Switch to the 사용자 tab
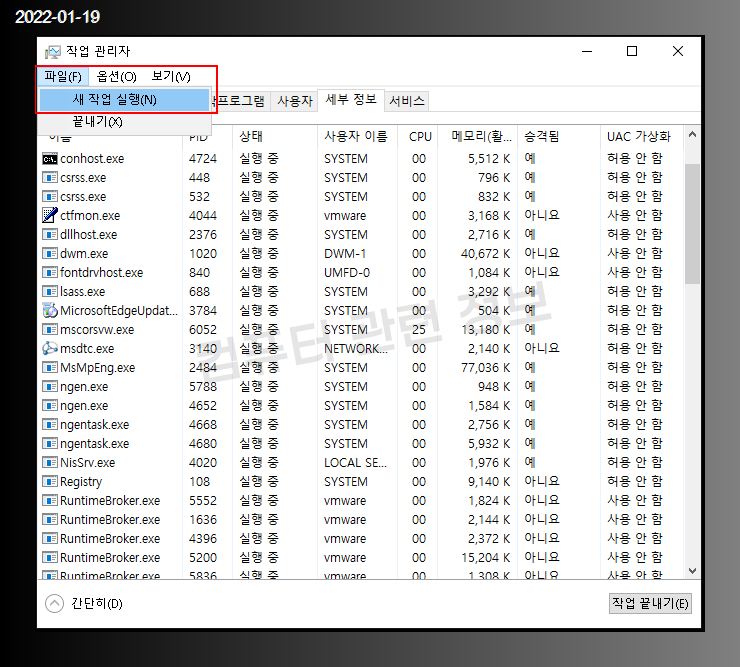This screenshot has height=667, width=740. pyautogui.click(x=295, y=101)
